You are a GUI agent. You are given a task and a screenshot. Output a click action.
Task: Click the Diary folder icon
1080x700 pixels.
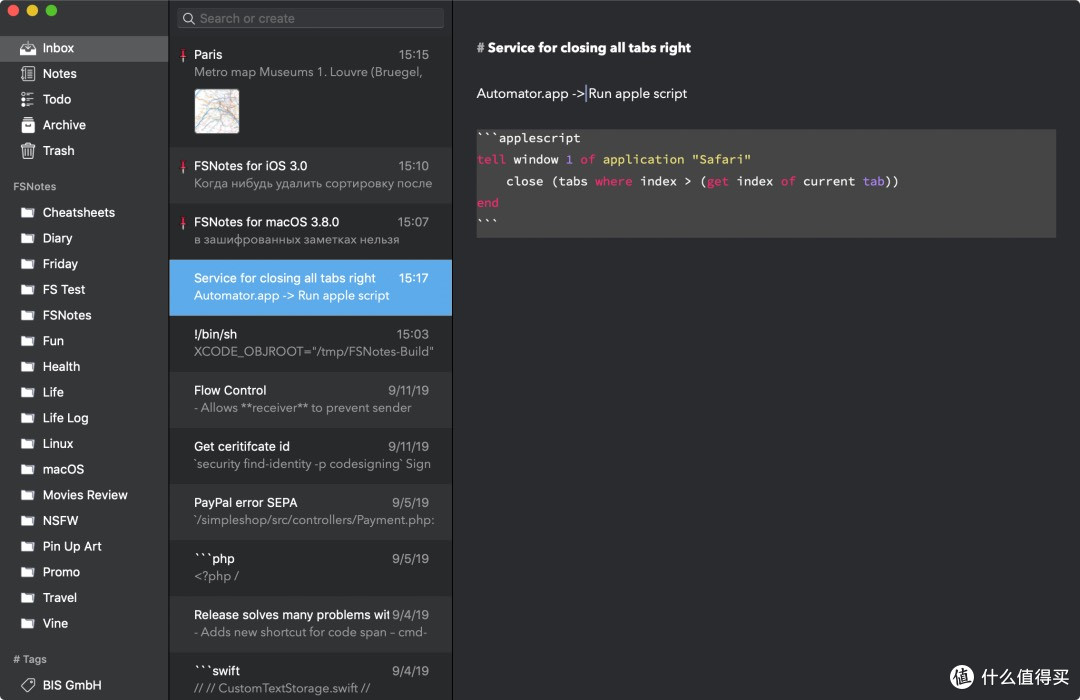28,238
